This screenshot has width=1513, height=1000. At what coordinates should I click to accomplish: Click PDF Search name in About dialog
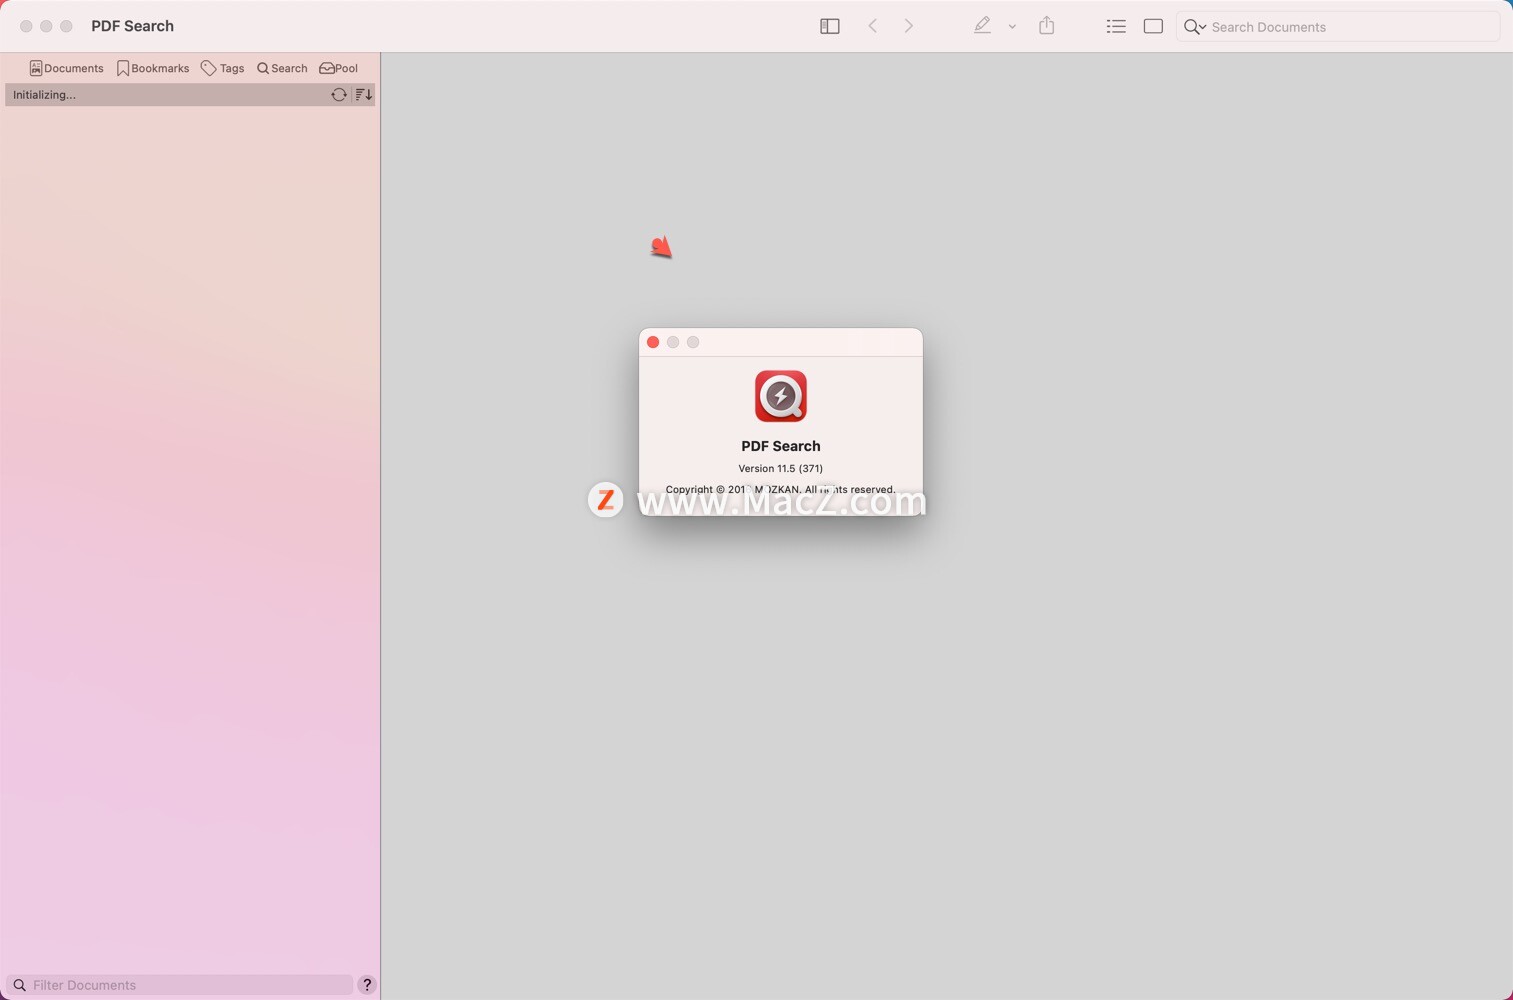point(781,446)
